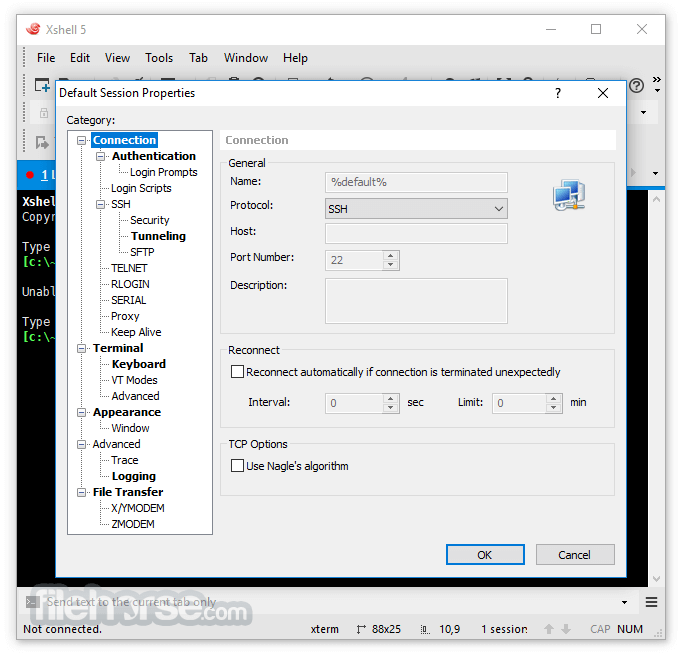Select ZMODEM in category tree

133,524
